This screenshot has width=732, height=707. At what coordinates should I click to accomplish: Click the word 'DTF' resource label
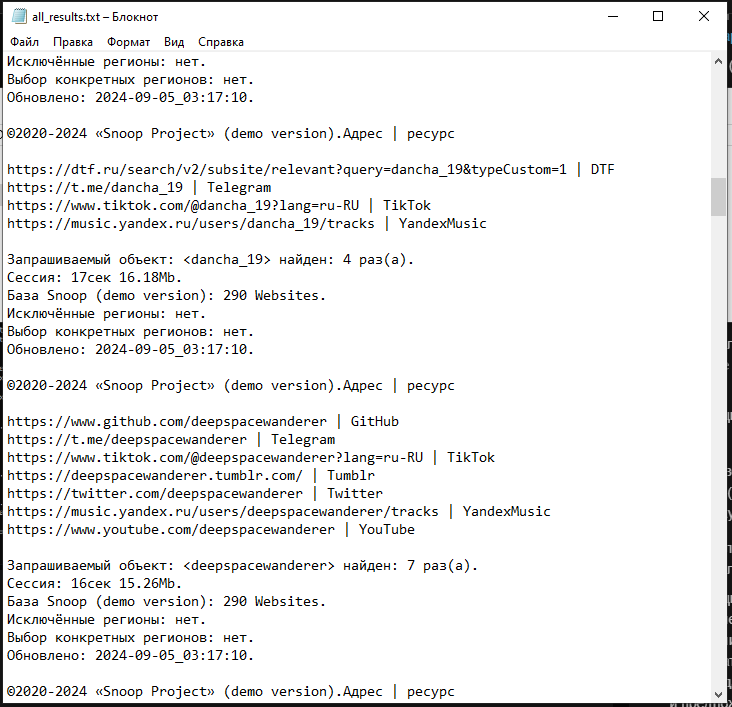(603, 169)
